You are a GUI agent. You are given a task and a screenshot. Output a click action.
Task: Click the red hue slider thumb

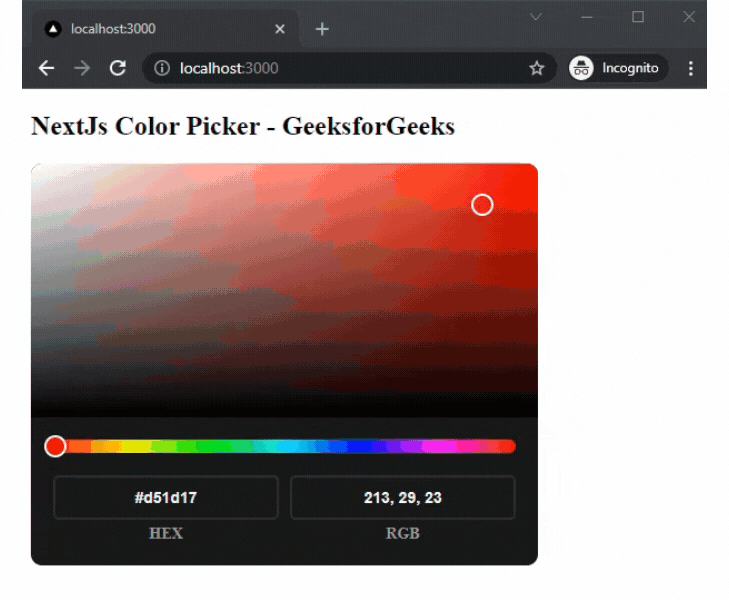(x=55, y=446)
